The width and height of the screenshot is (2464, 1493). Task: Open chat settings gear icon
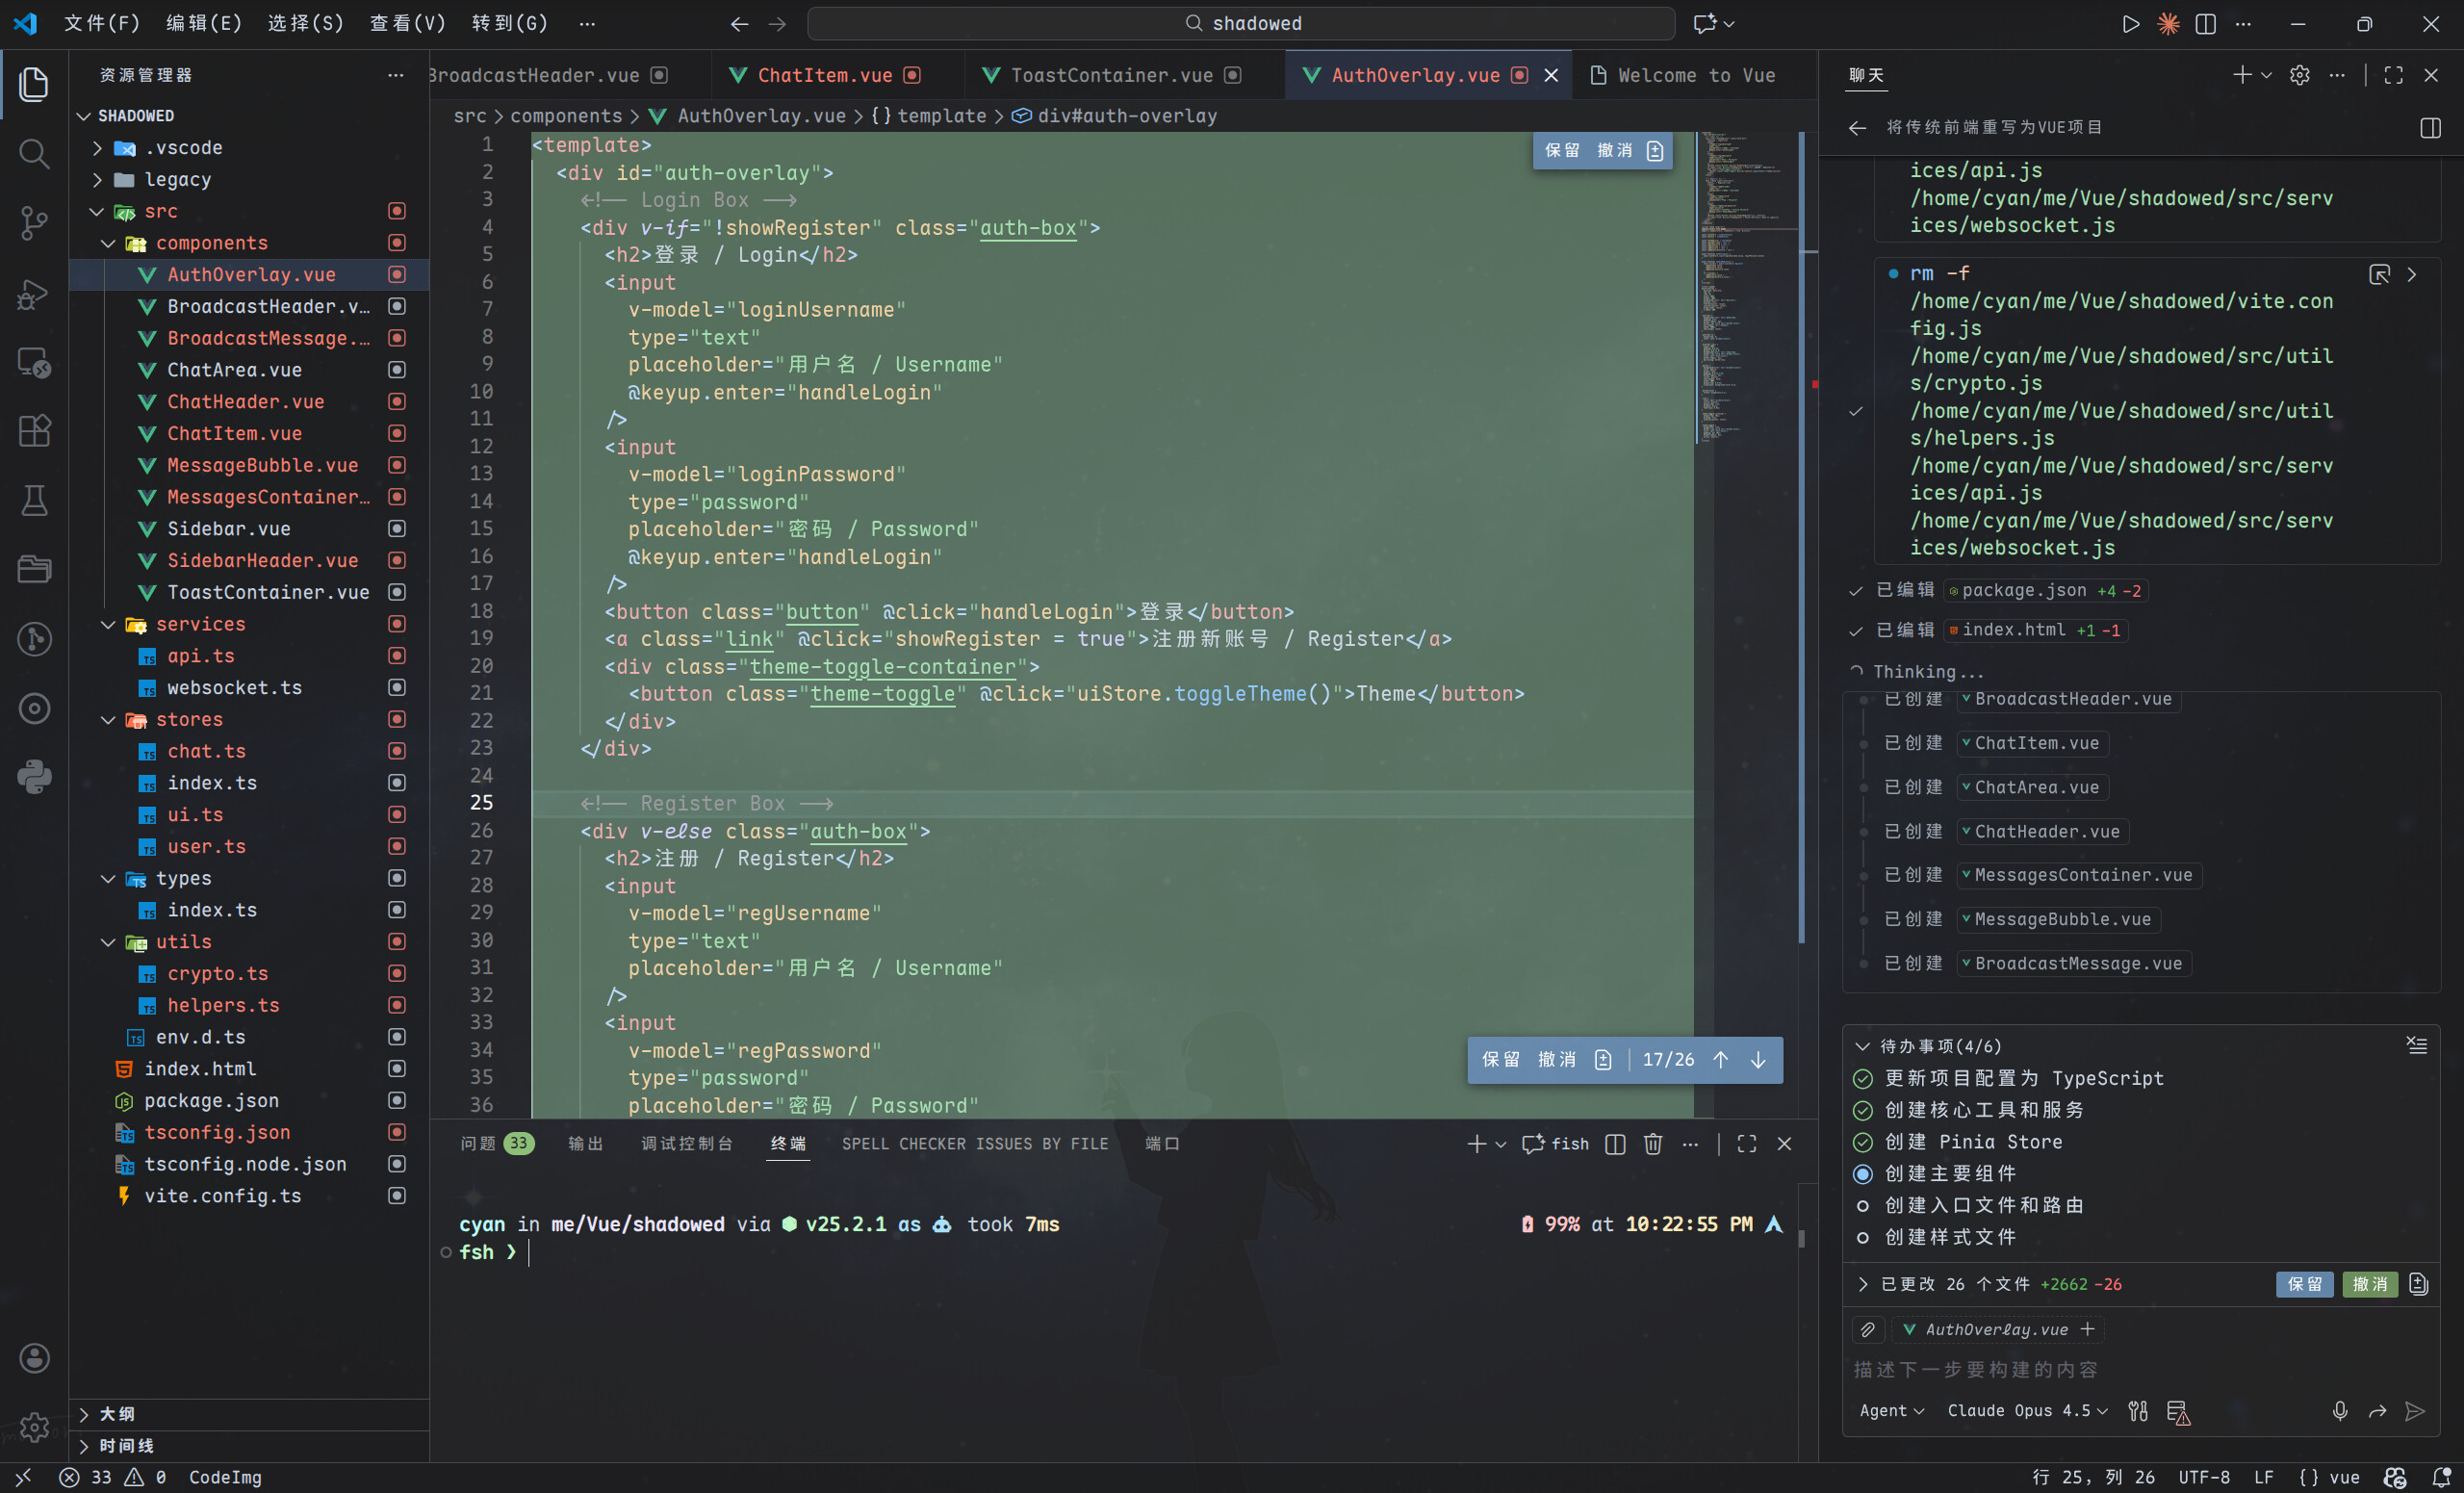pos(2299,75)
